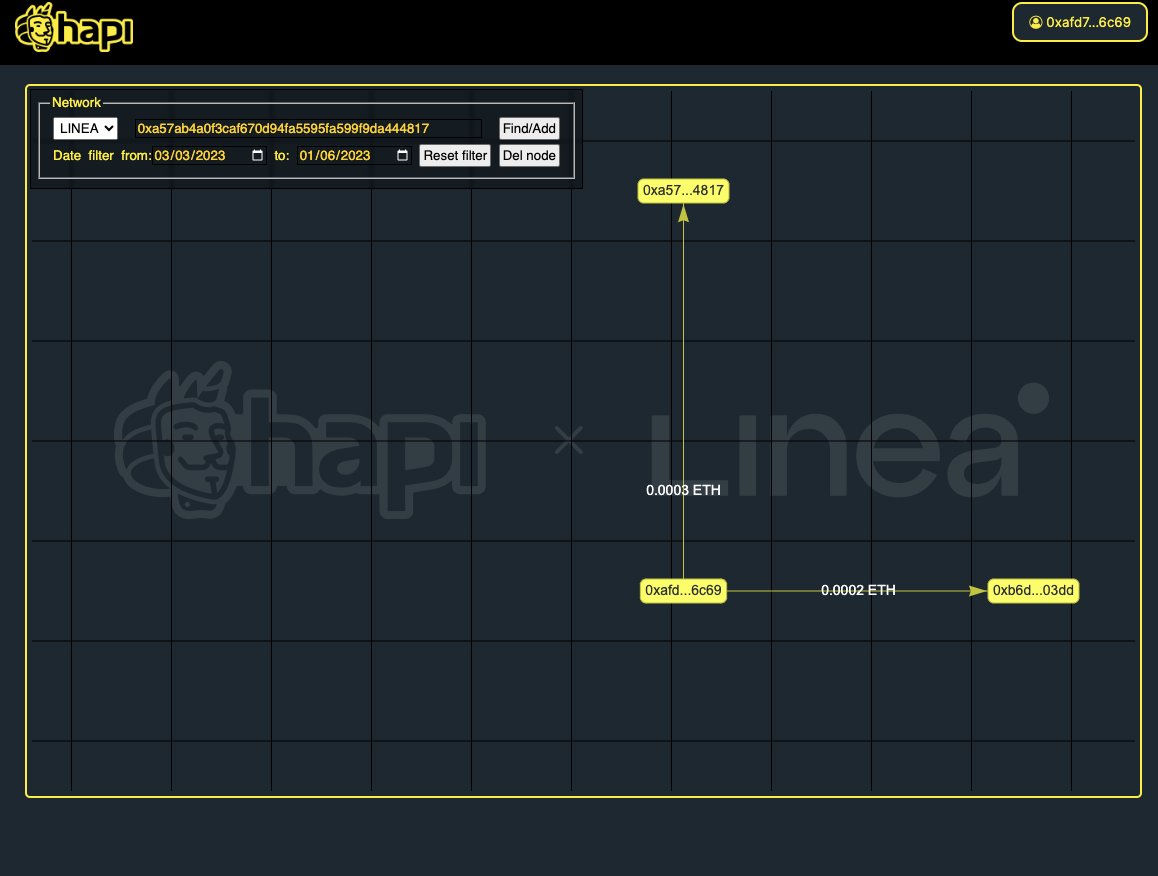Click the 0.0003 ETH edge label
The image size is (1158, 876).
683,490
